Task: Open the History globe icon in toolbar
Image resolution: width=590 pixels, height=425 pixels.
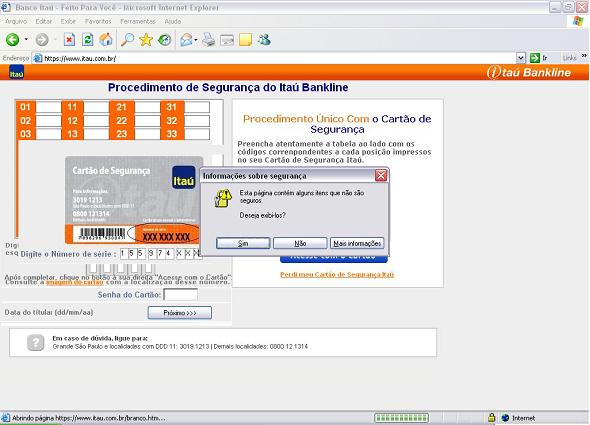Action: [x=164, y=40]
